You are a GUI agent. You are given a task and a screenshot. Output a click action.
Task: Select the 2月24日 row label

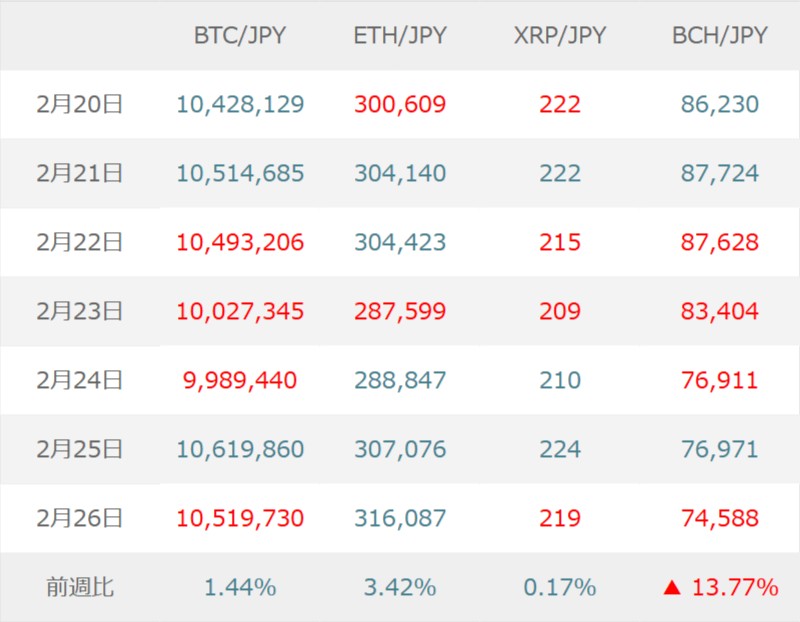coord(79,380)
